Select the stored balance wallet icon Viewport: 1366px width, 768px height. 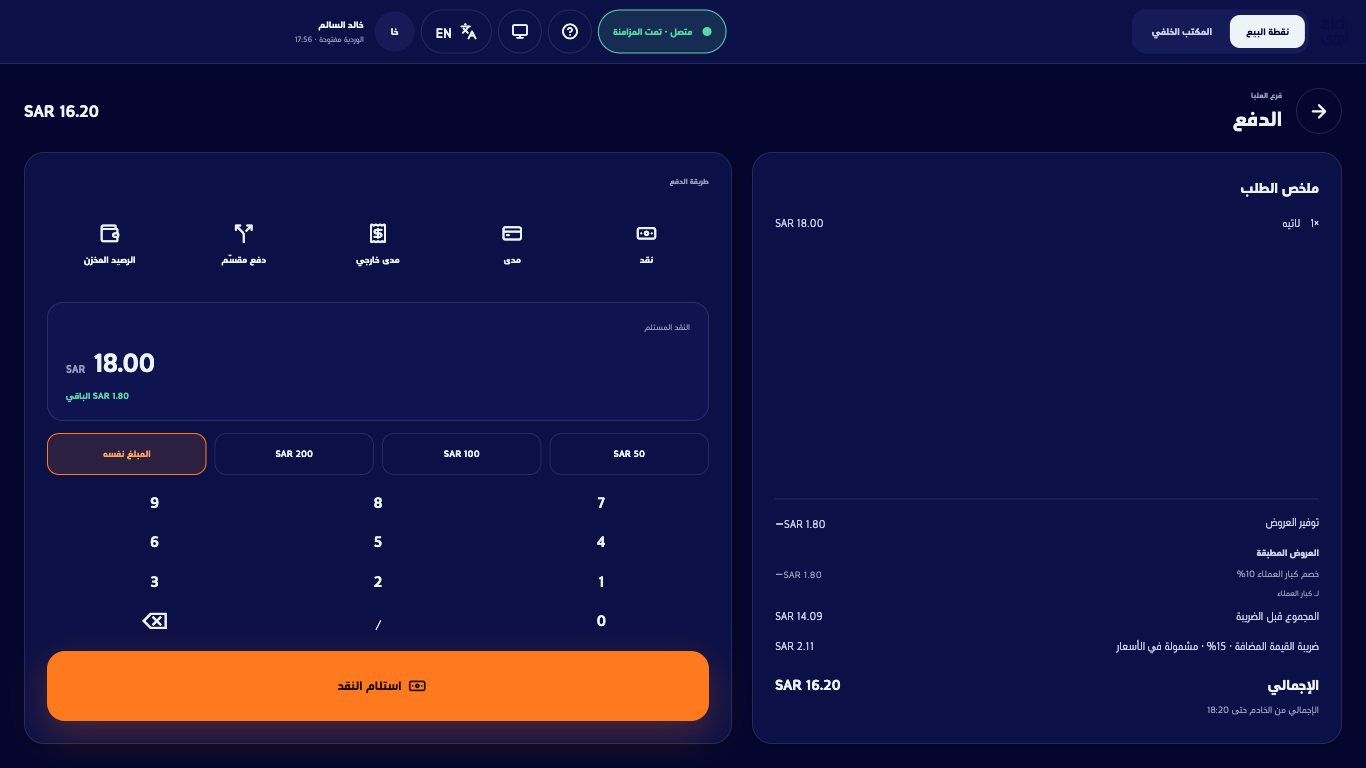(109, 233)
